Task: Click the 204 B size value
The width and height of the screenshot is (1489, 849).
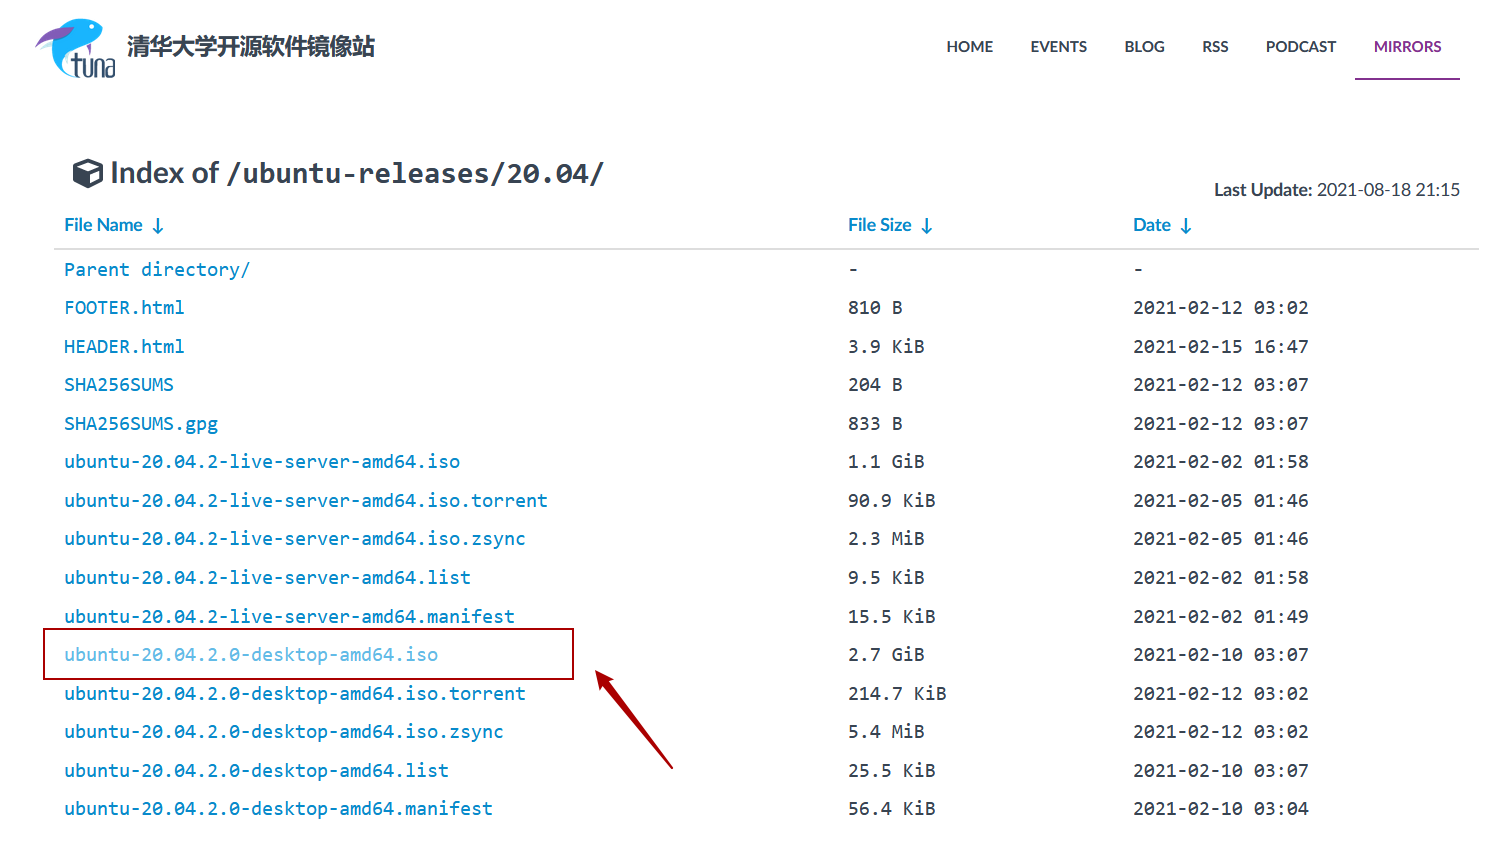Action: tap(875, 385)
